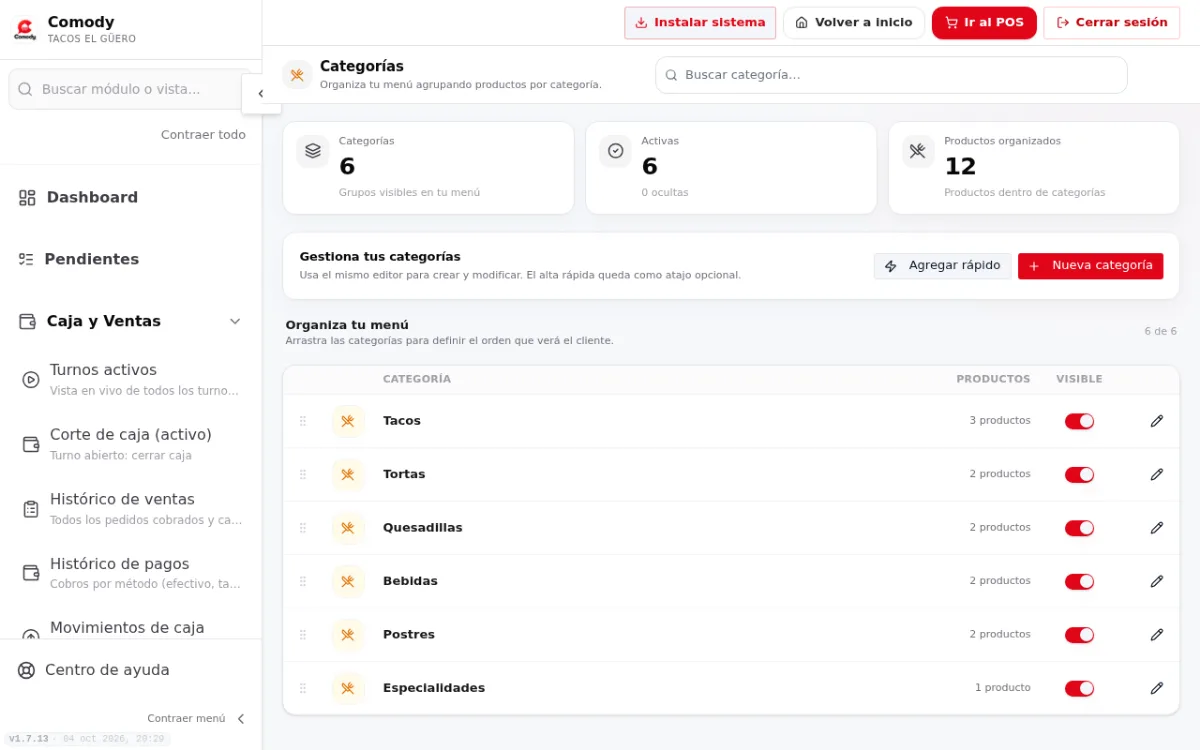The width and height of the screenshot is (1200, 750).
Task: Click the drag handle of Especialidades row
Action: click(x=303, y=688)
